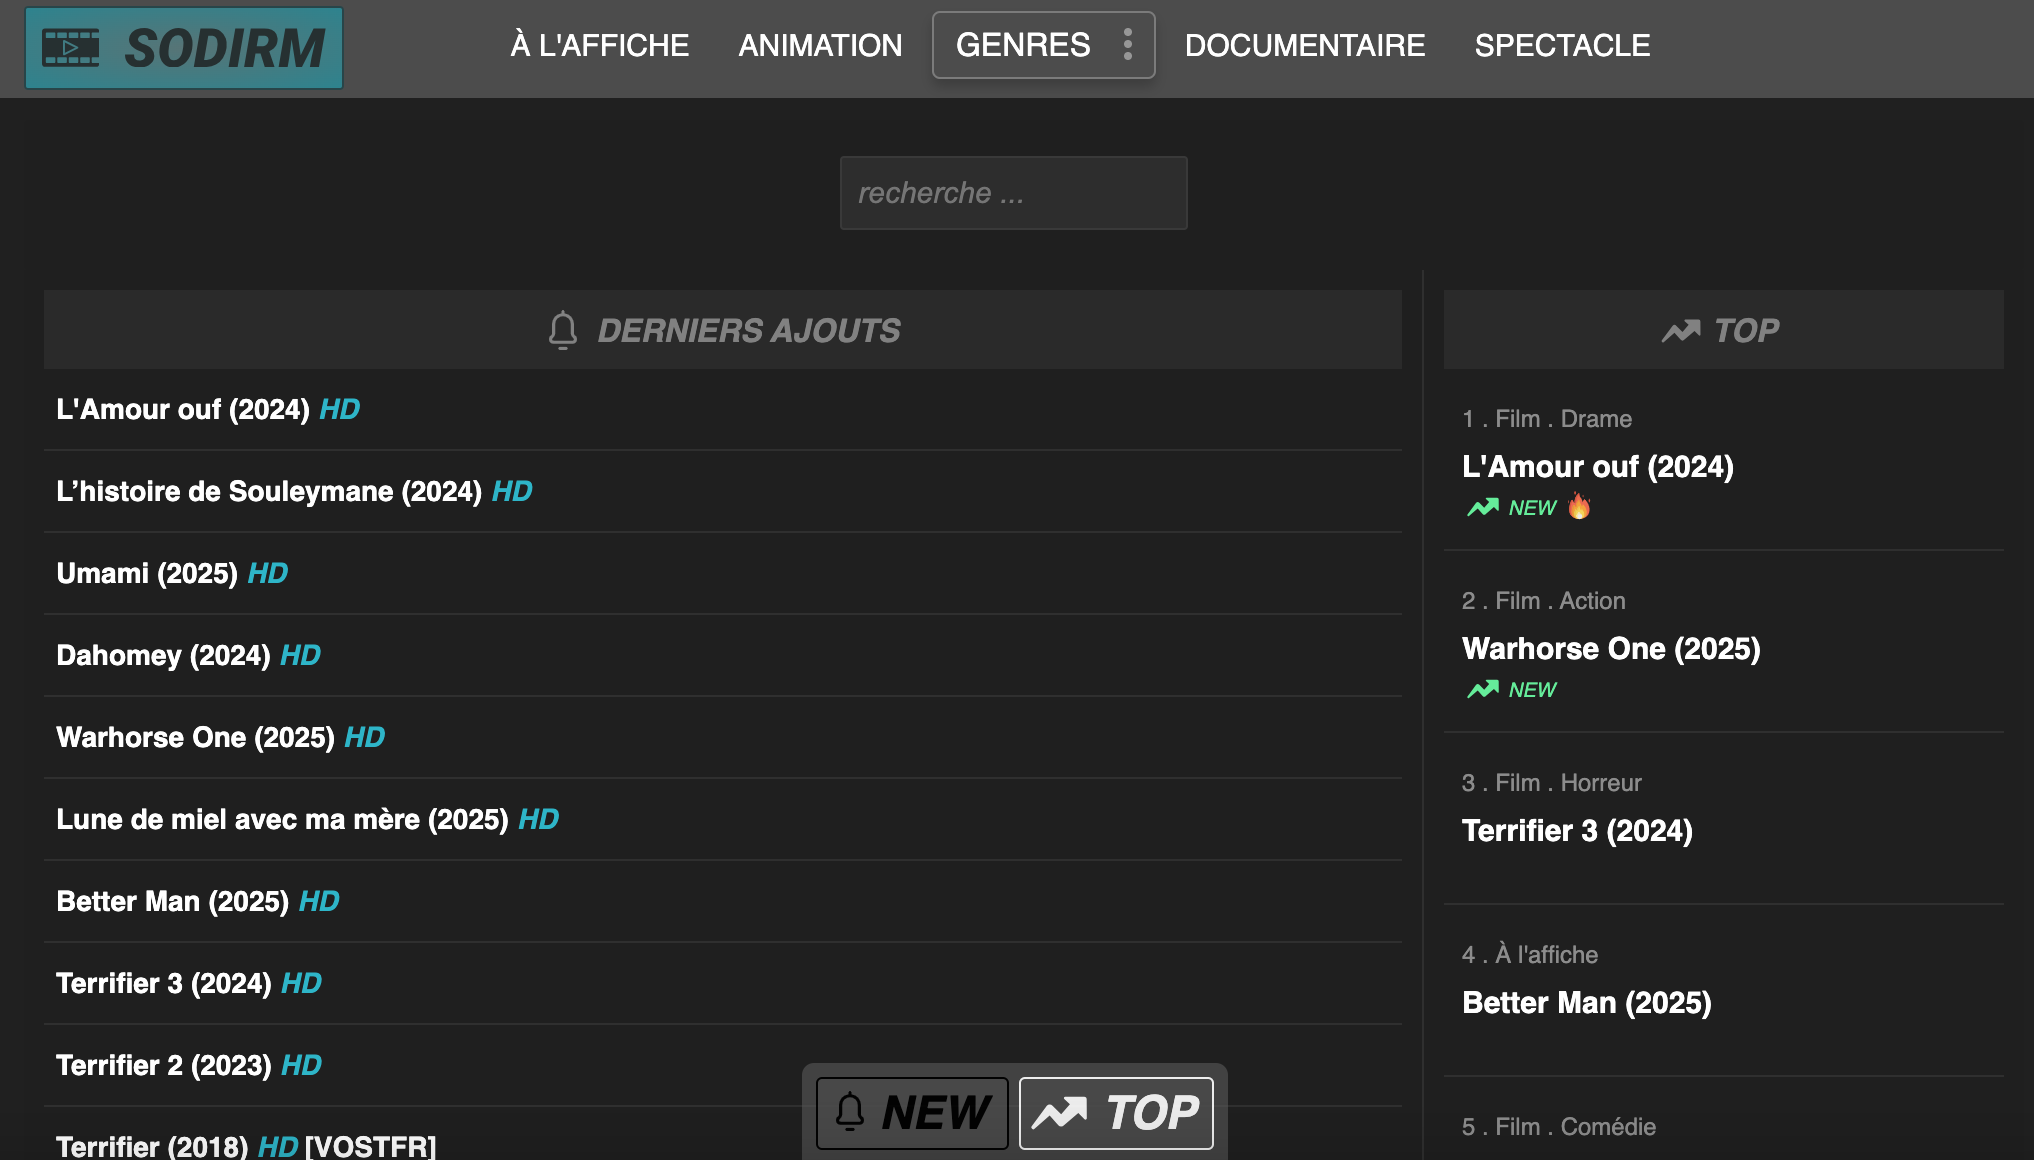Click the bell icon in the NEW button
Viewport: 2034px width, 1160px height.
pyautogui.click(x=850, y=1112)
